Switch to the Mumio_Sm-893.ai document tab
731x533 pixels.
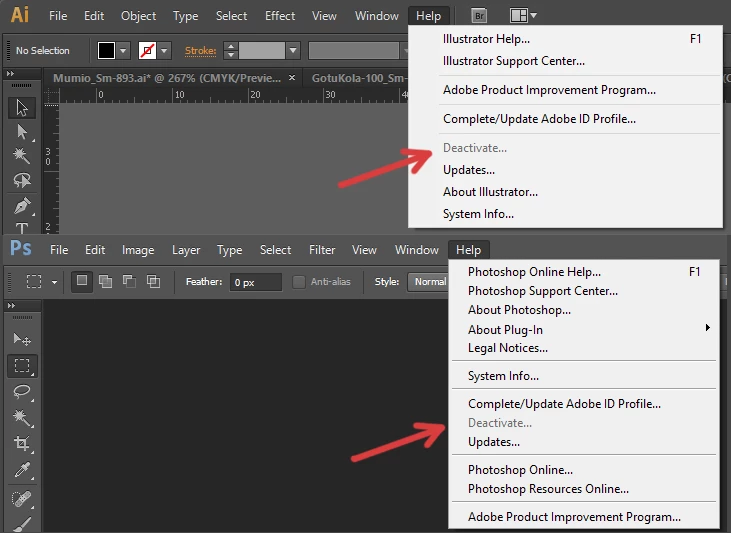coord(167,78)
